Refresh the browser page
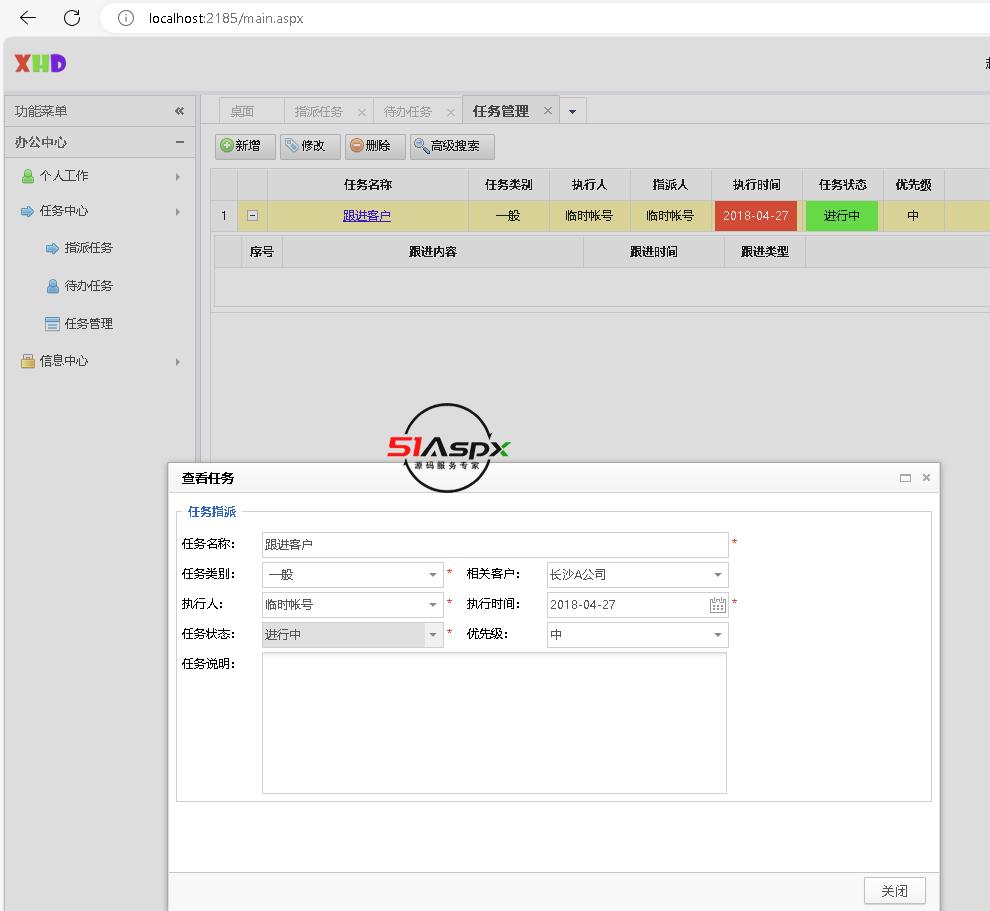990x911 pixels. pyautogui.click(x=72, y=18)
